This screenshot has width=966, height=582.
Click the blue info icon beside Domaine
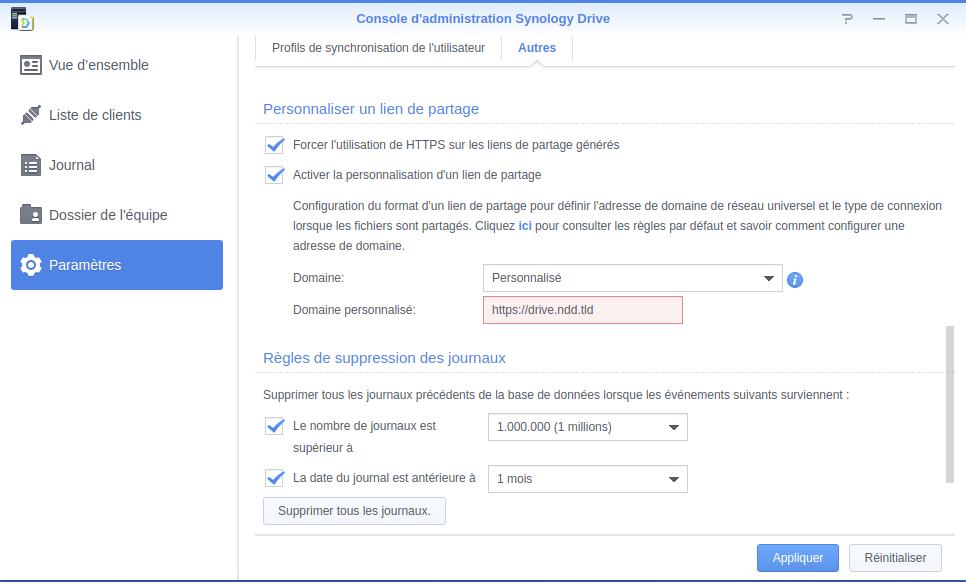click(795, 280)
